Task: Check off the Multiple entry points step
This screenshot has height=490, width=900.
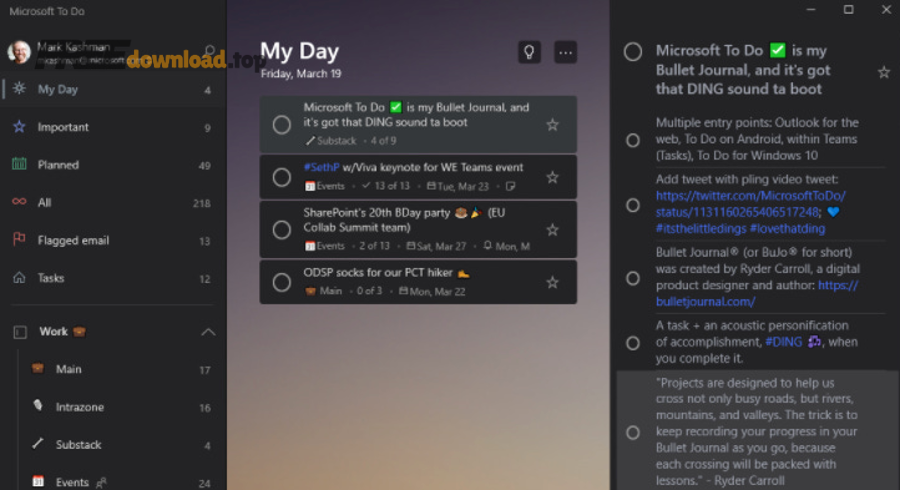Action: point(633,141)
